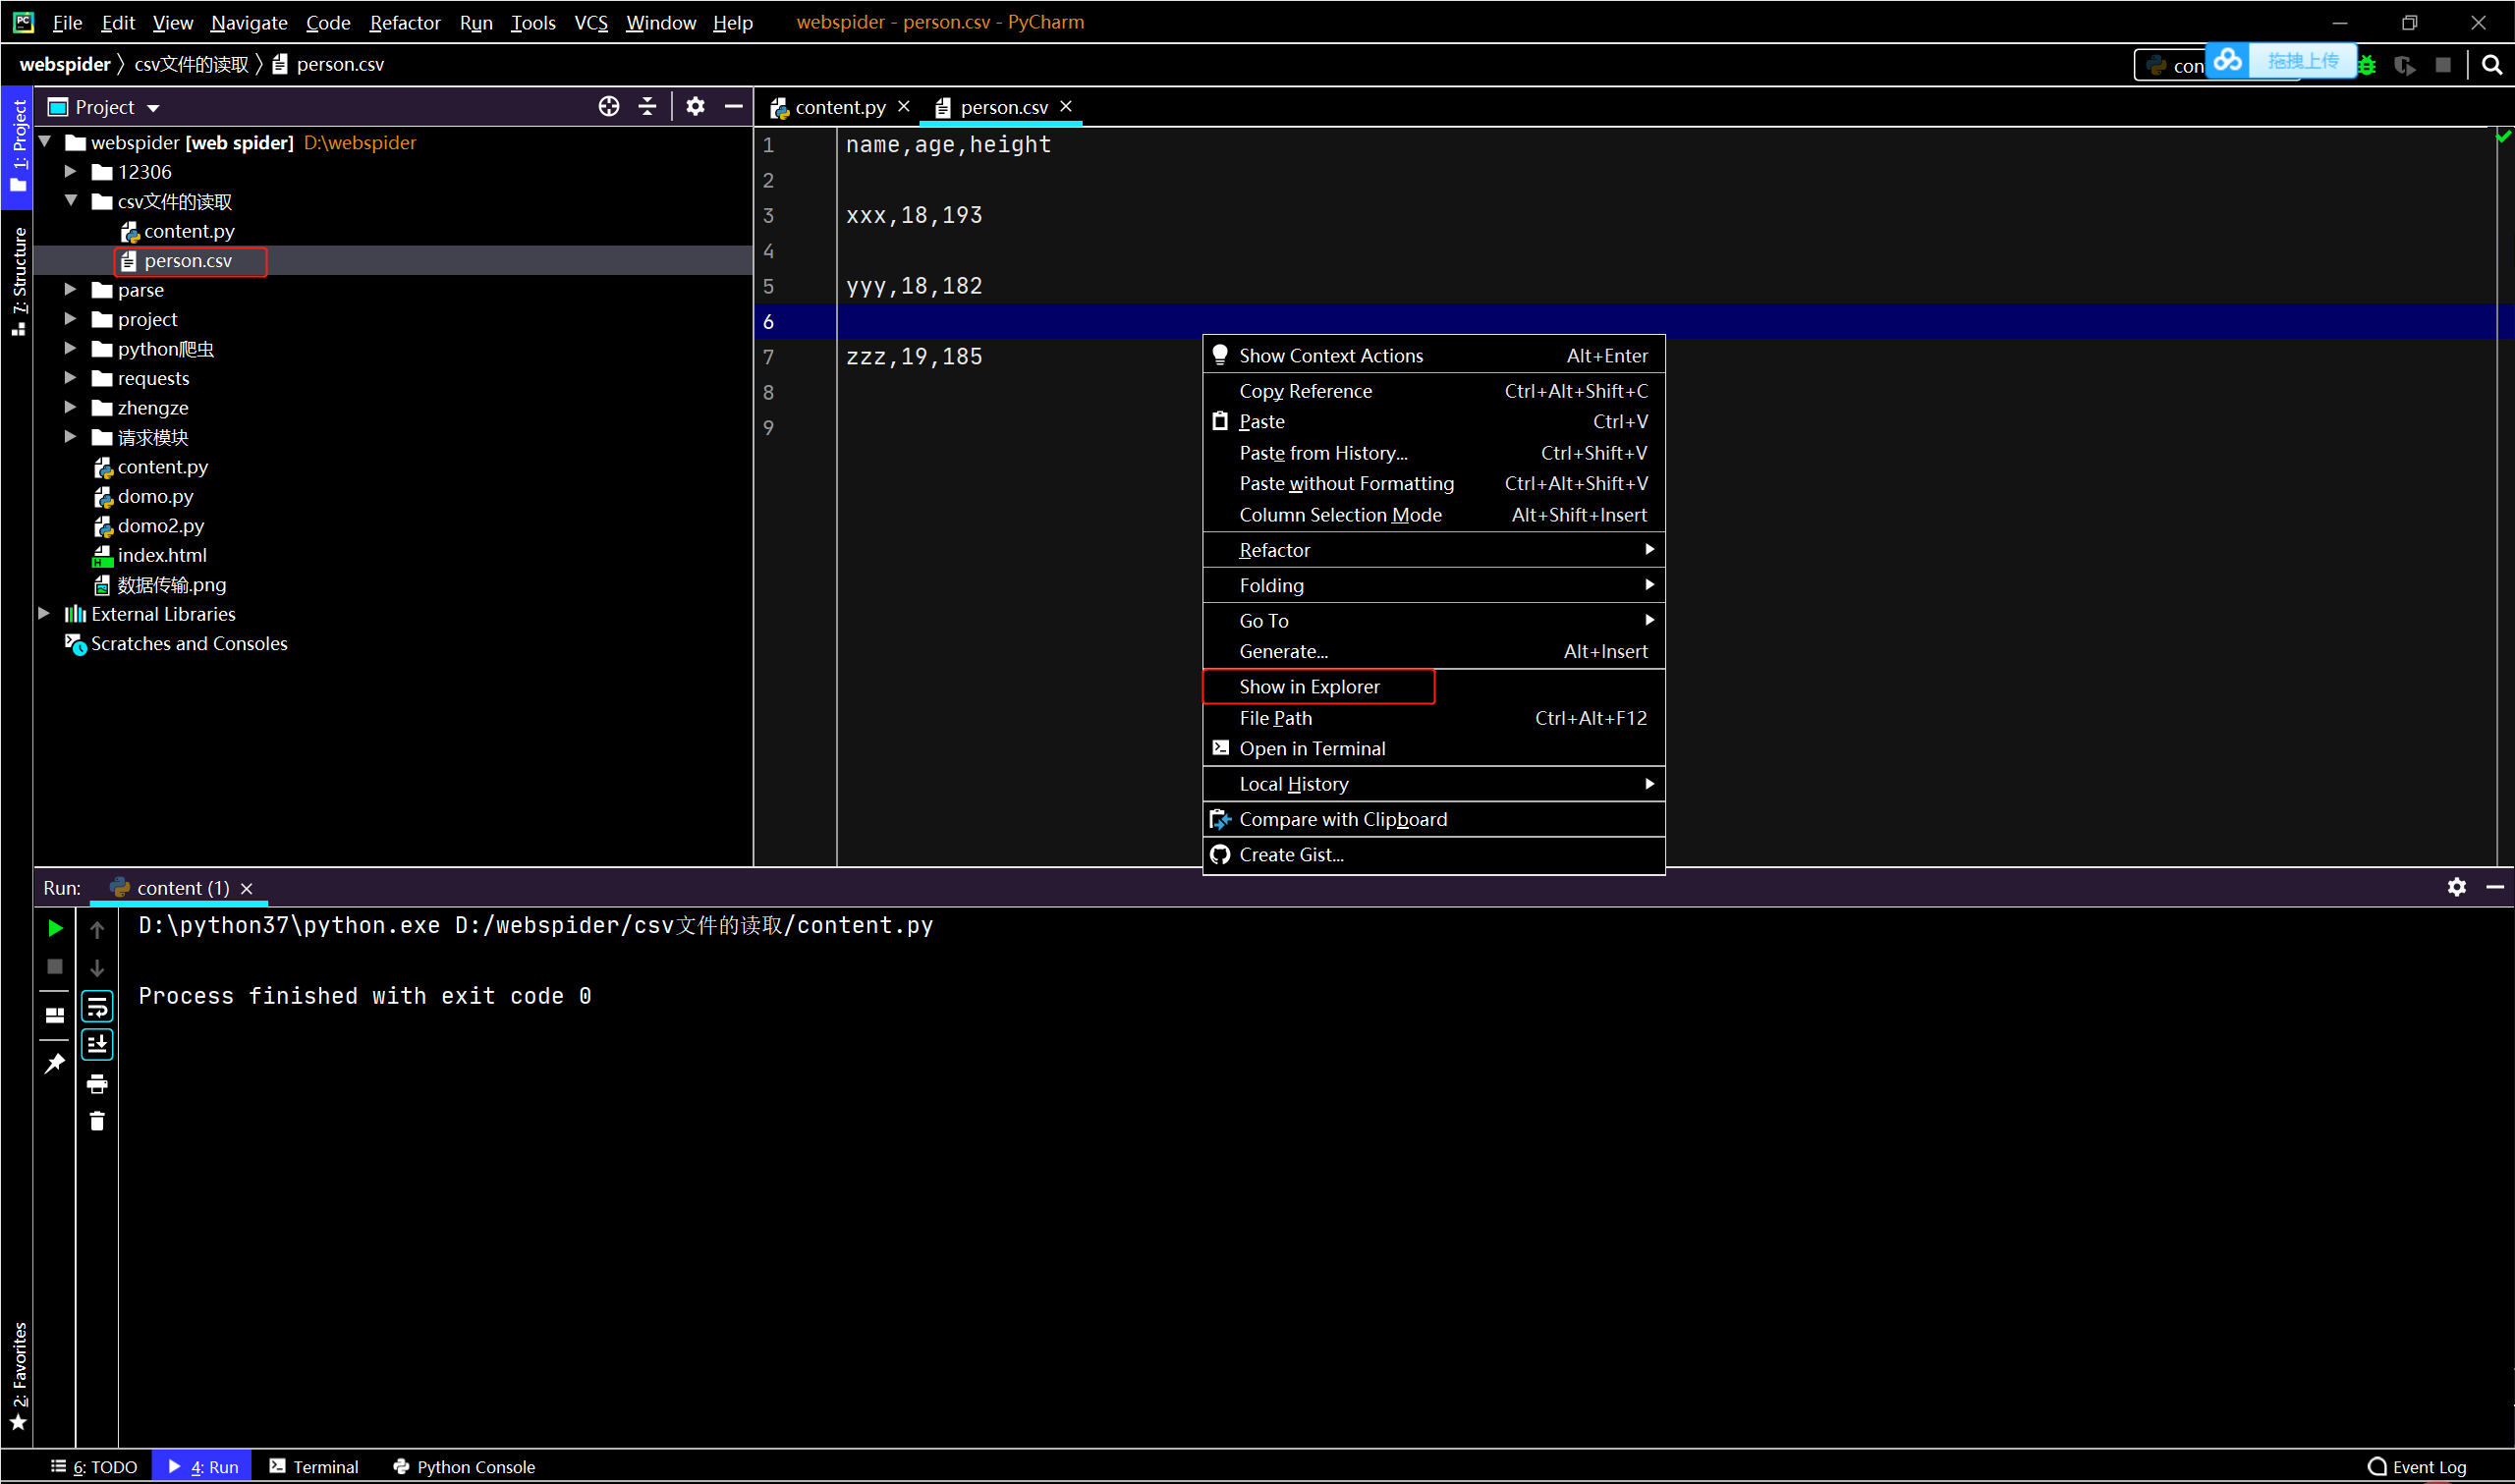Close the person.csv editor tab
Viewport: 2515px width, 1484px height.
click(1066, 106)
